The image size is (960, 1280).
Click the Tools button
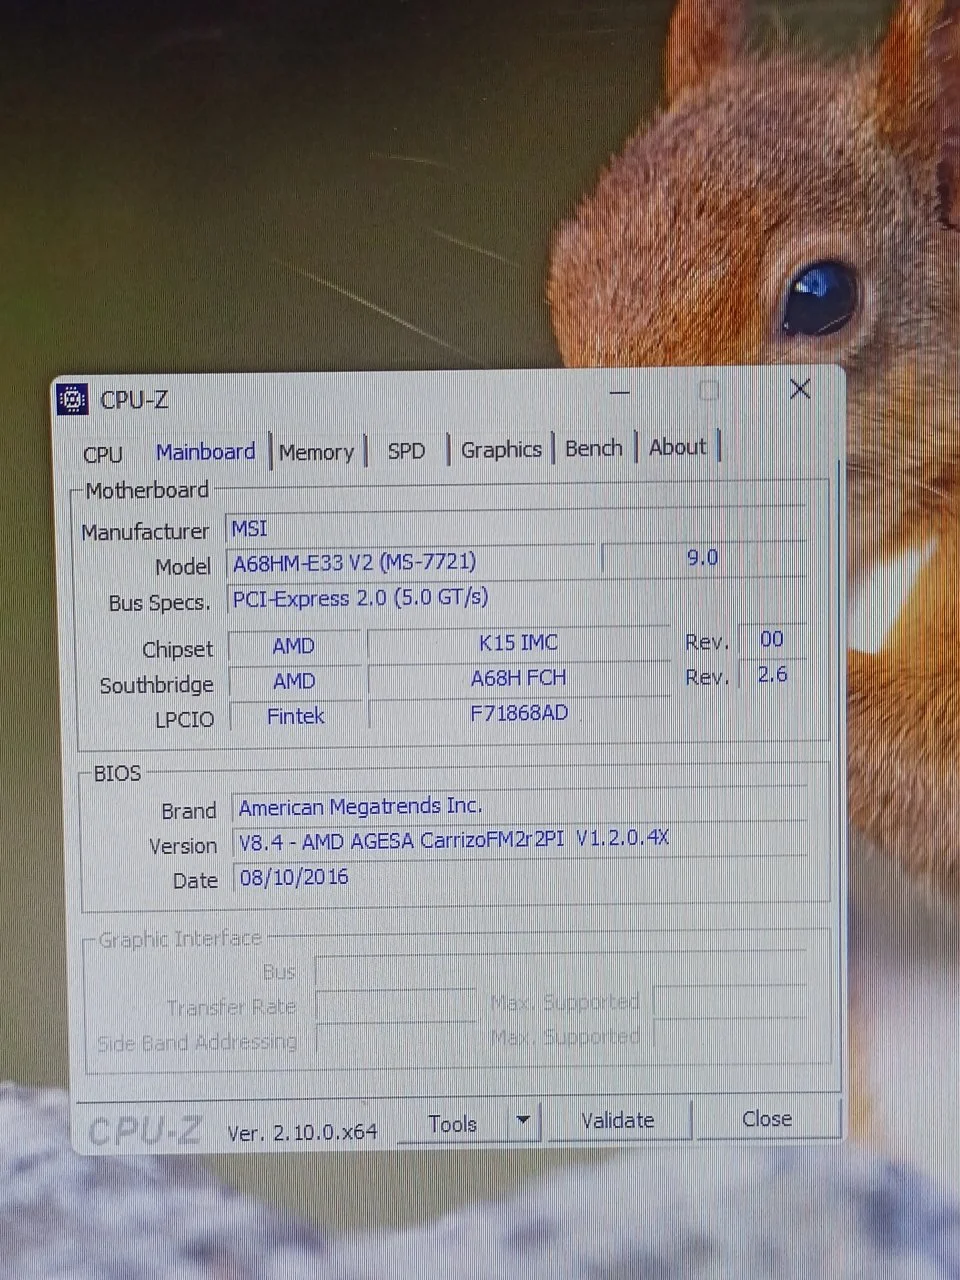[452, 1124]
